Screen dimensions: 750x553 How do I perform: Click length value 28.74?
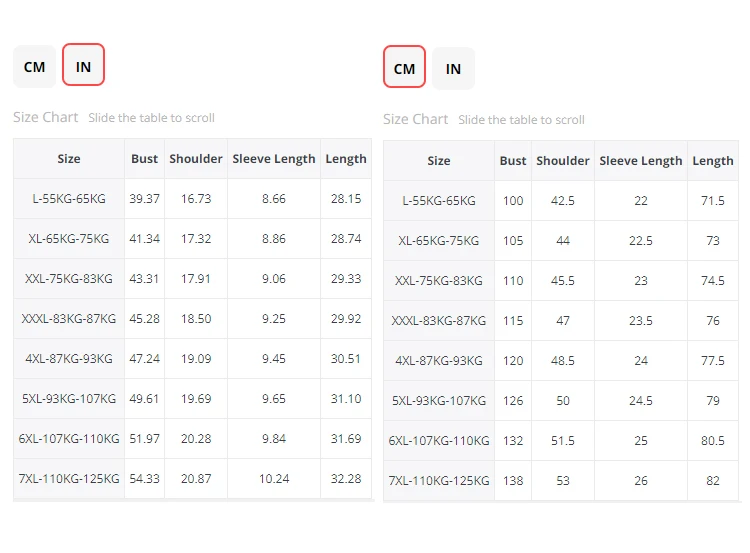click(x=346, y=239)
